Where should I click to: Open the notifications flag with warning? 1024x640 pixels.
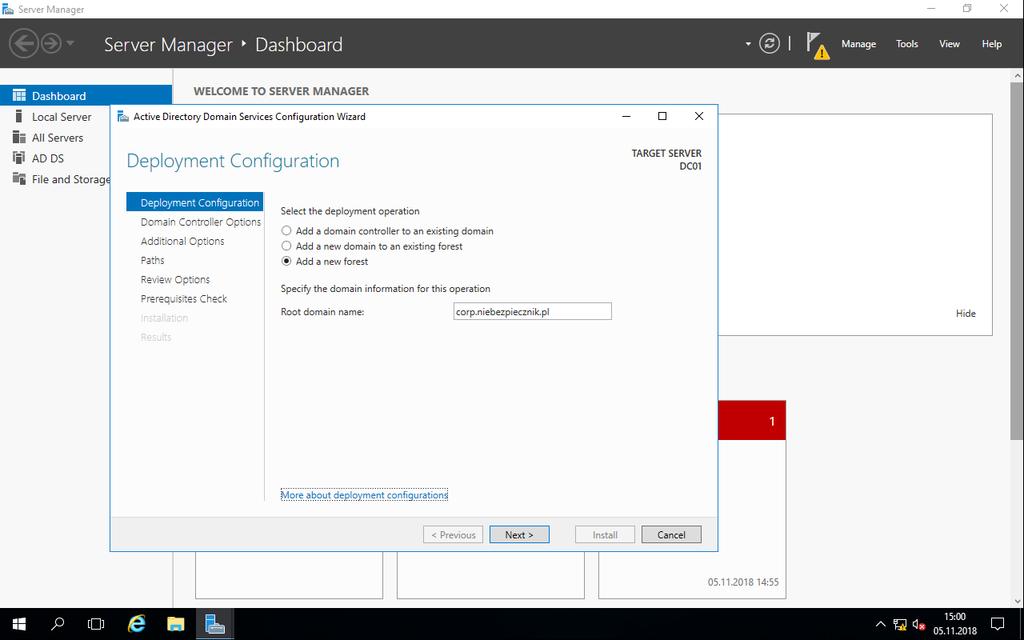coord(817,45)
